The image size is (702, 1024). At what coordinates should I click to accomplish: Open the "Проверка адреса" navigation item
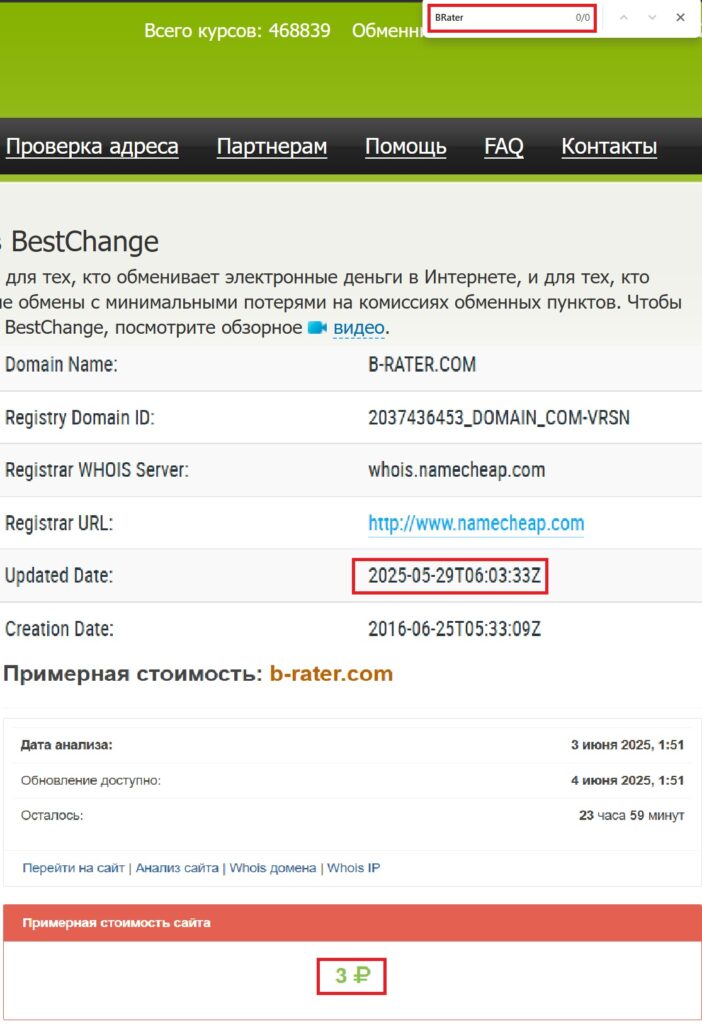point(92,146)
